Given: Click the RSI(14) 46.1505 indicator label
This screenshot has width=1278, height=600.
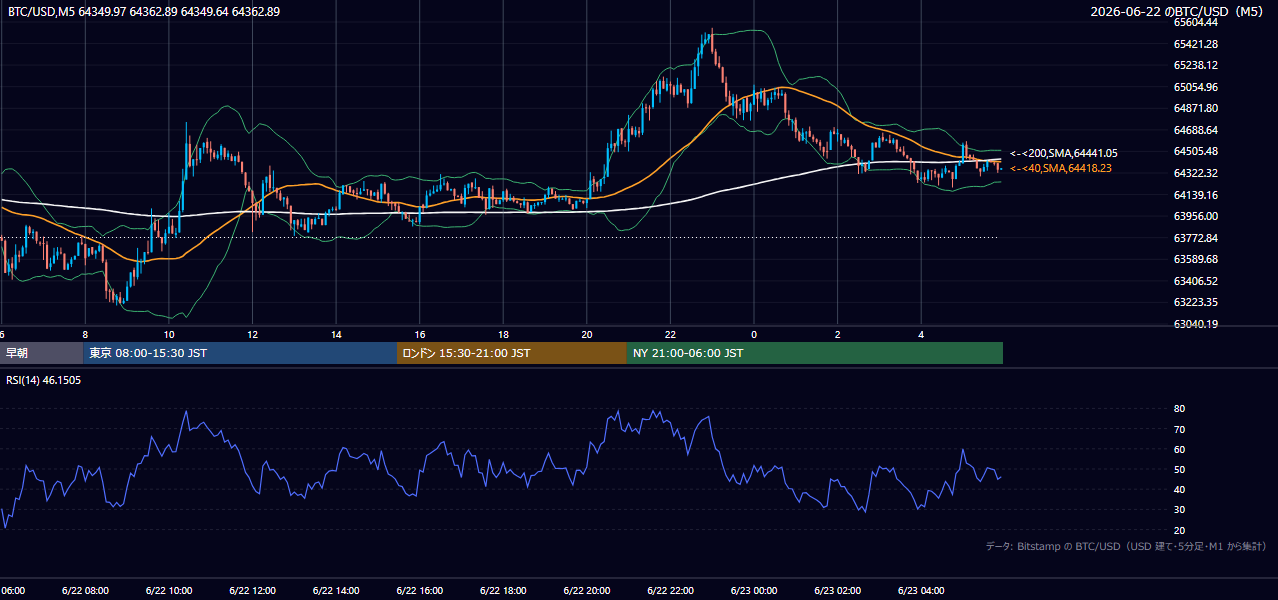Looking at the screenshot, I should 44,380.
